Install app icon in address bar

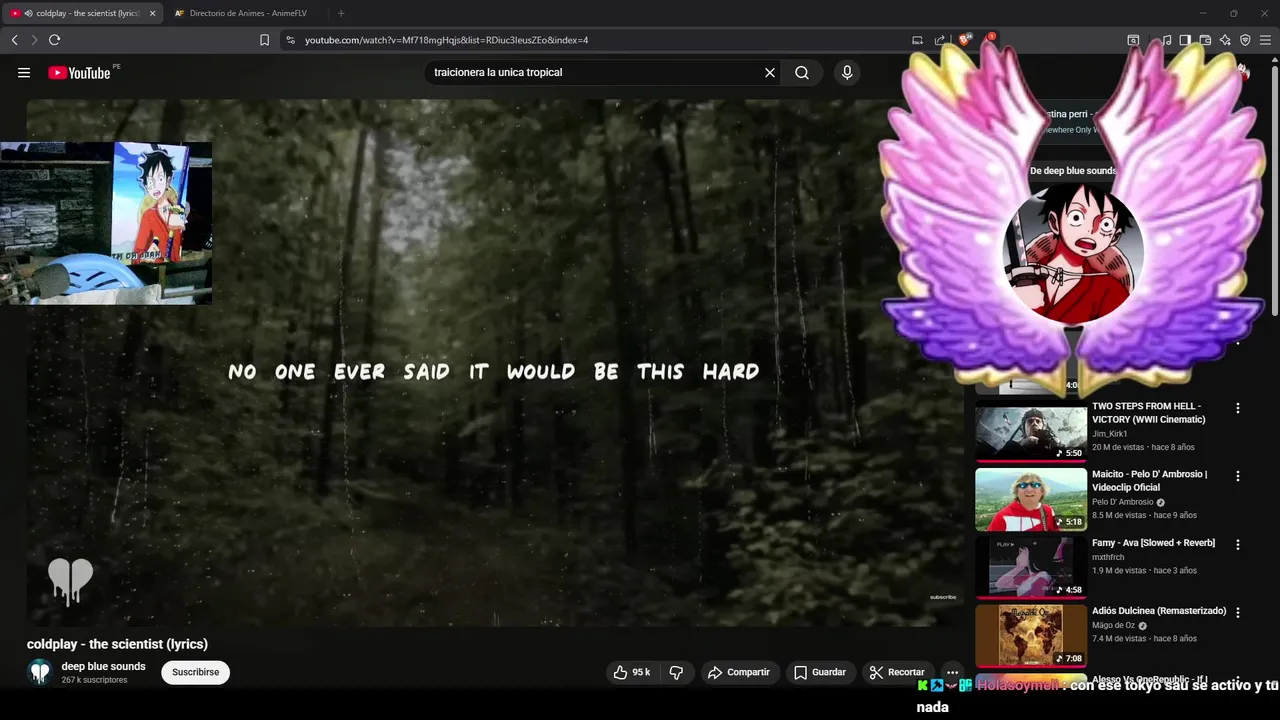pyautogui.click(x=917, y=40)
